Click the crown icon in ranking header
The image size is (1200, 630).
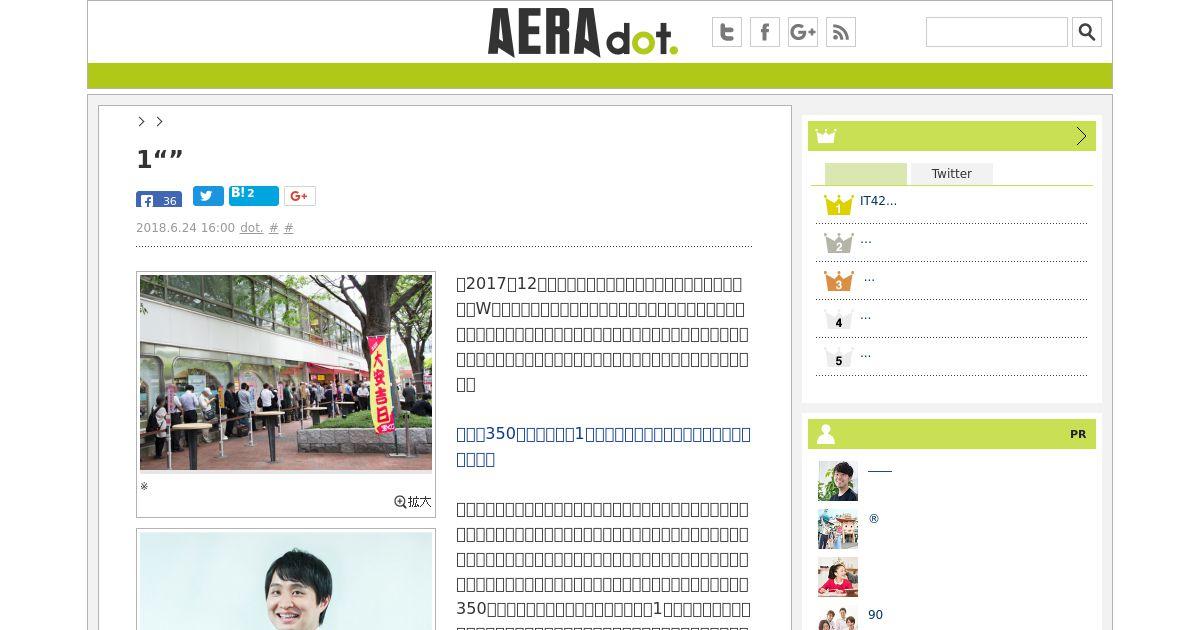(x=826, y=136)
